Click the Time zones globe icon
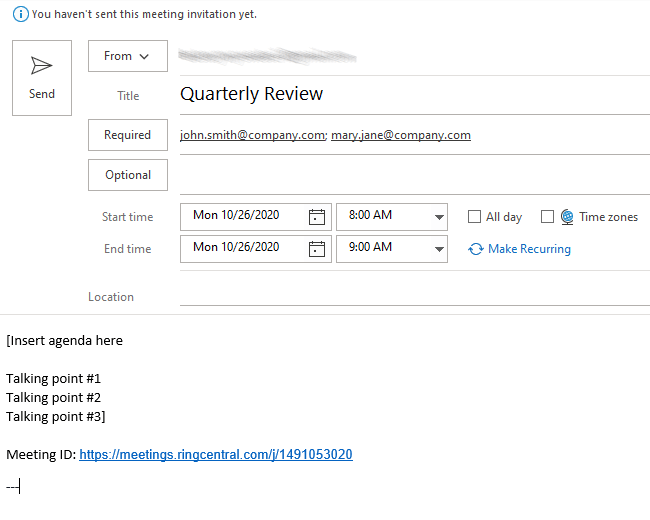 click(x=567, y=217)
